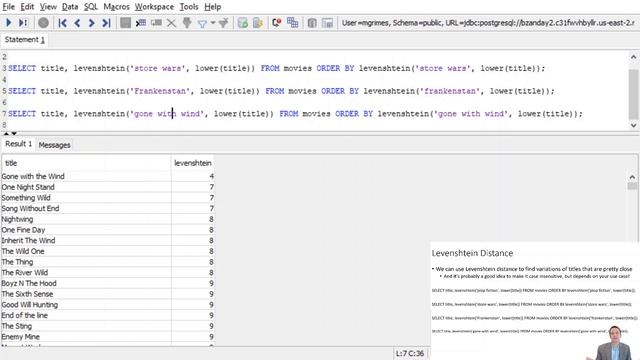Toggle ignore errors icon
This screenshot has width=640, height=360.
click(x=277, y=23)
